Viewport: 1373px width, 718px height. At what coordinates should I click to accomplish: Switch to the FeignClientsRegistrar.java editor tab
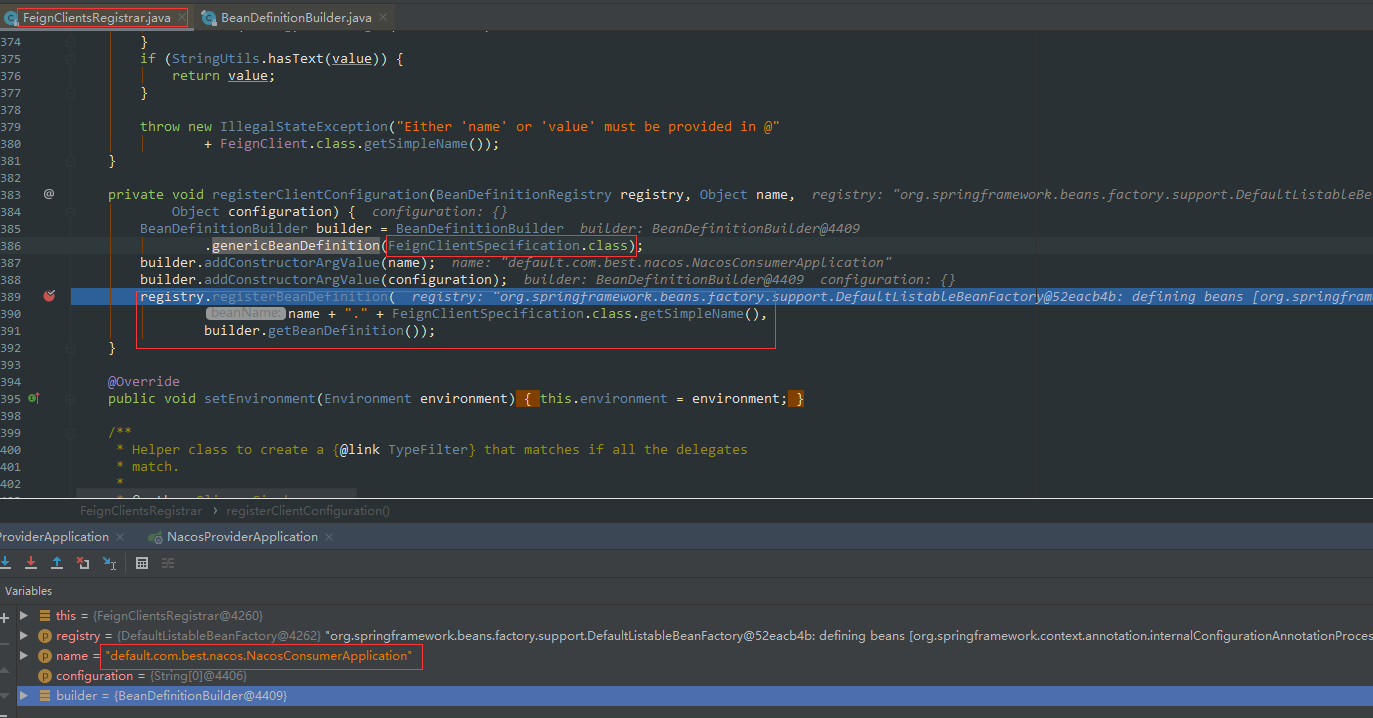point(95,18)
